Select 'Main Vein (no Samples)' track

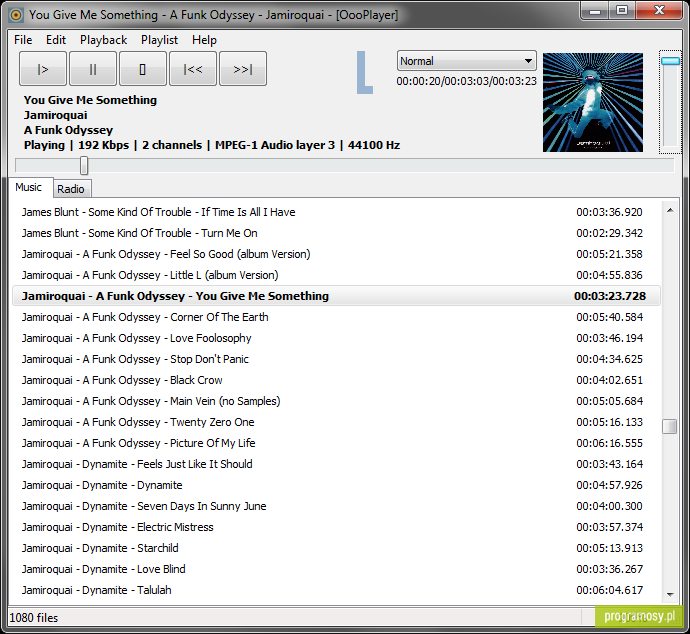tap(336, 401)
